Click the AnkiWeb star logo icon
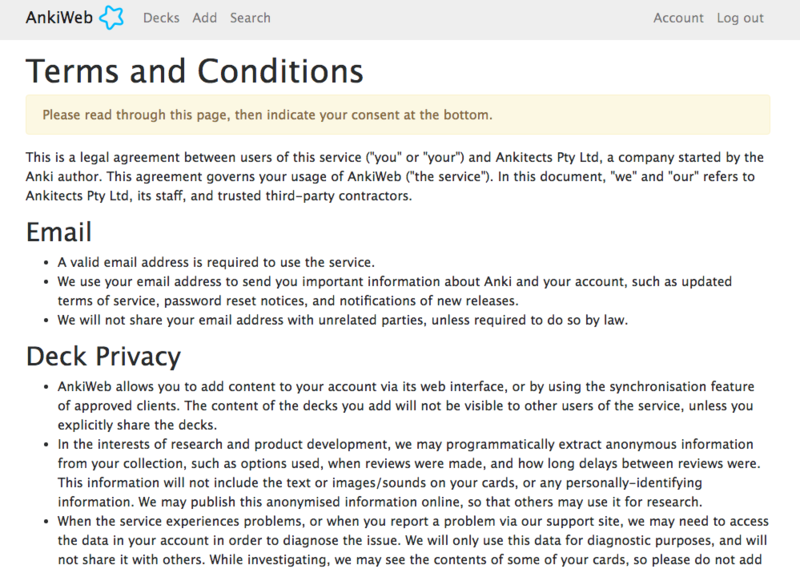Screen dimensions: 800x569 [111, 18]
